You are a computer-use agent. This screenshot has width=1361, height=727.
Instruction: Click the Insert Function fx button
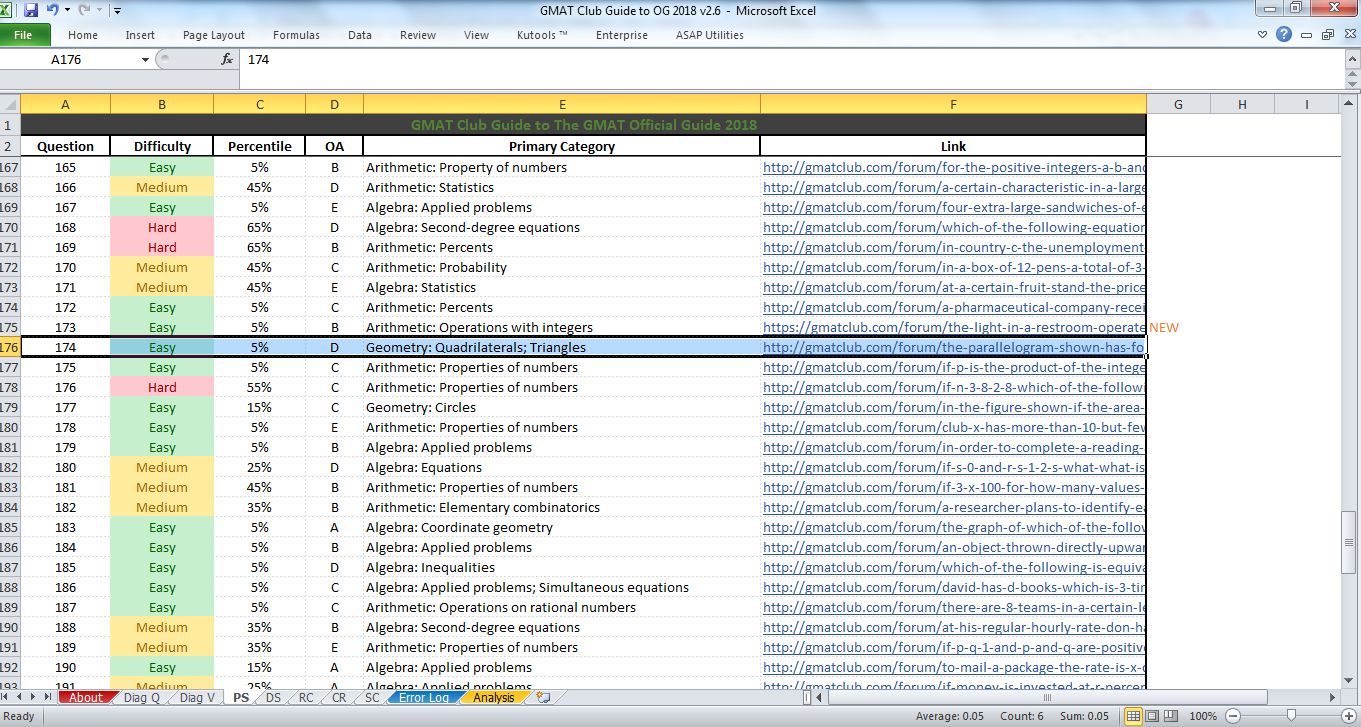point(227,60)
